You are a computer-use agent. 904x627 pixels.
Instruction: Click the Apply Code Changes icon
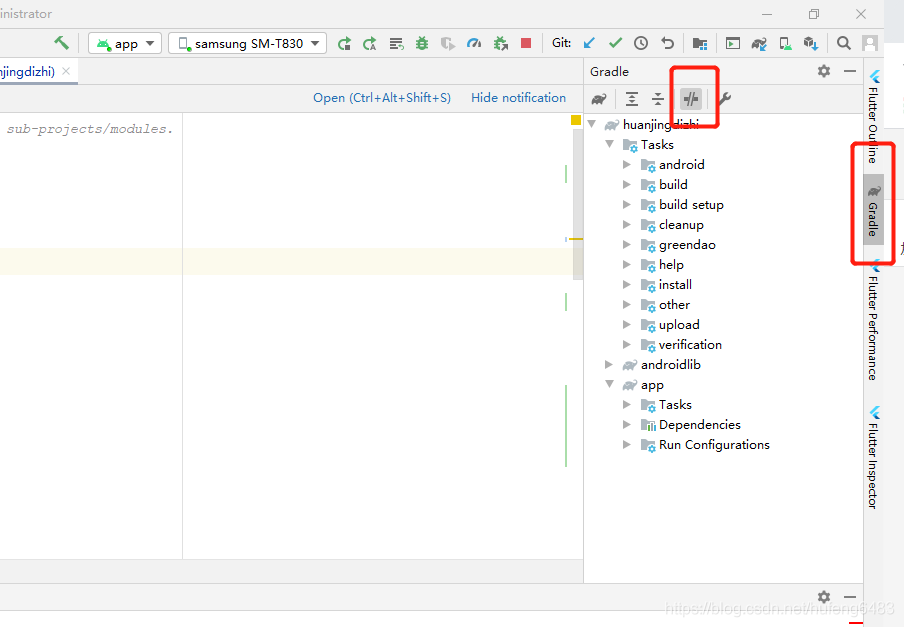coord(396,43)
